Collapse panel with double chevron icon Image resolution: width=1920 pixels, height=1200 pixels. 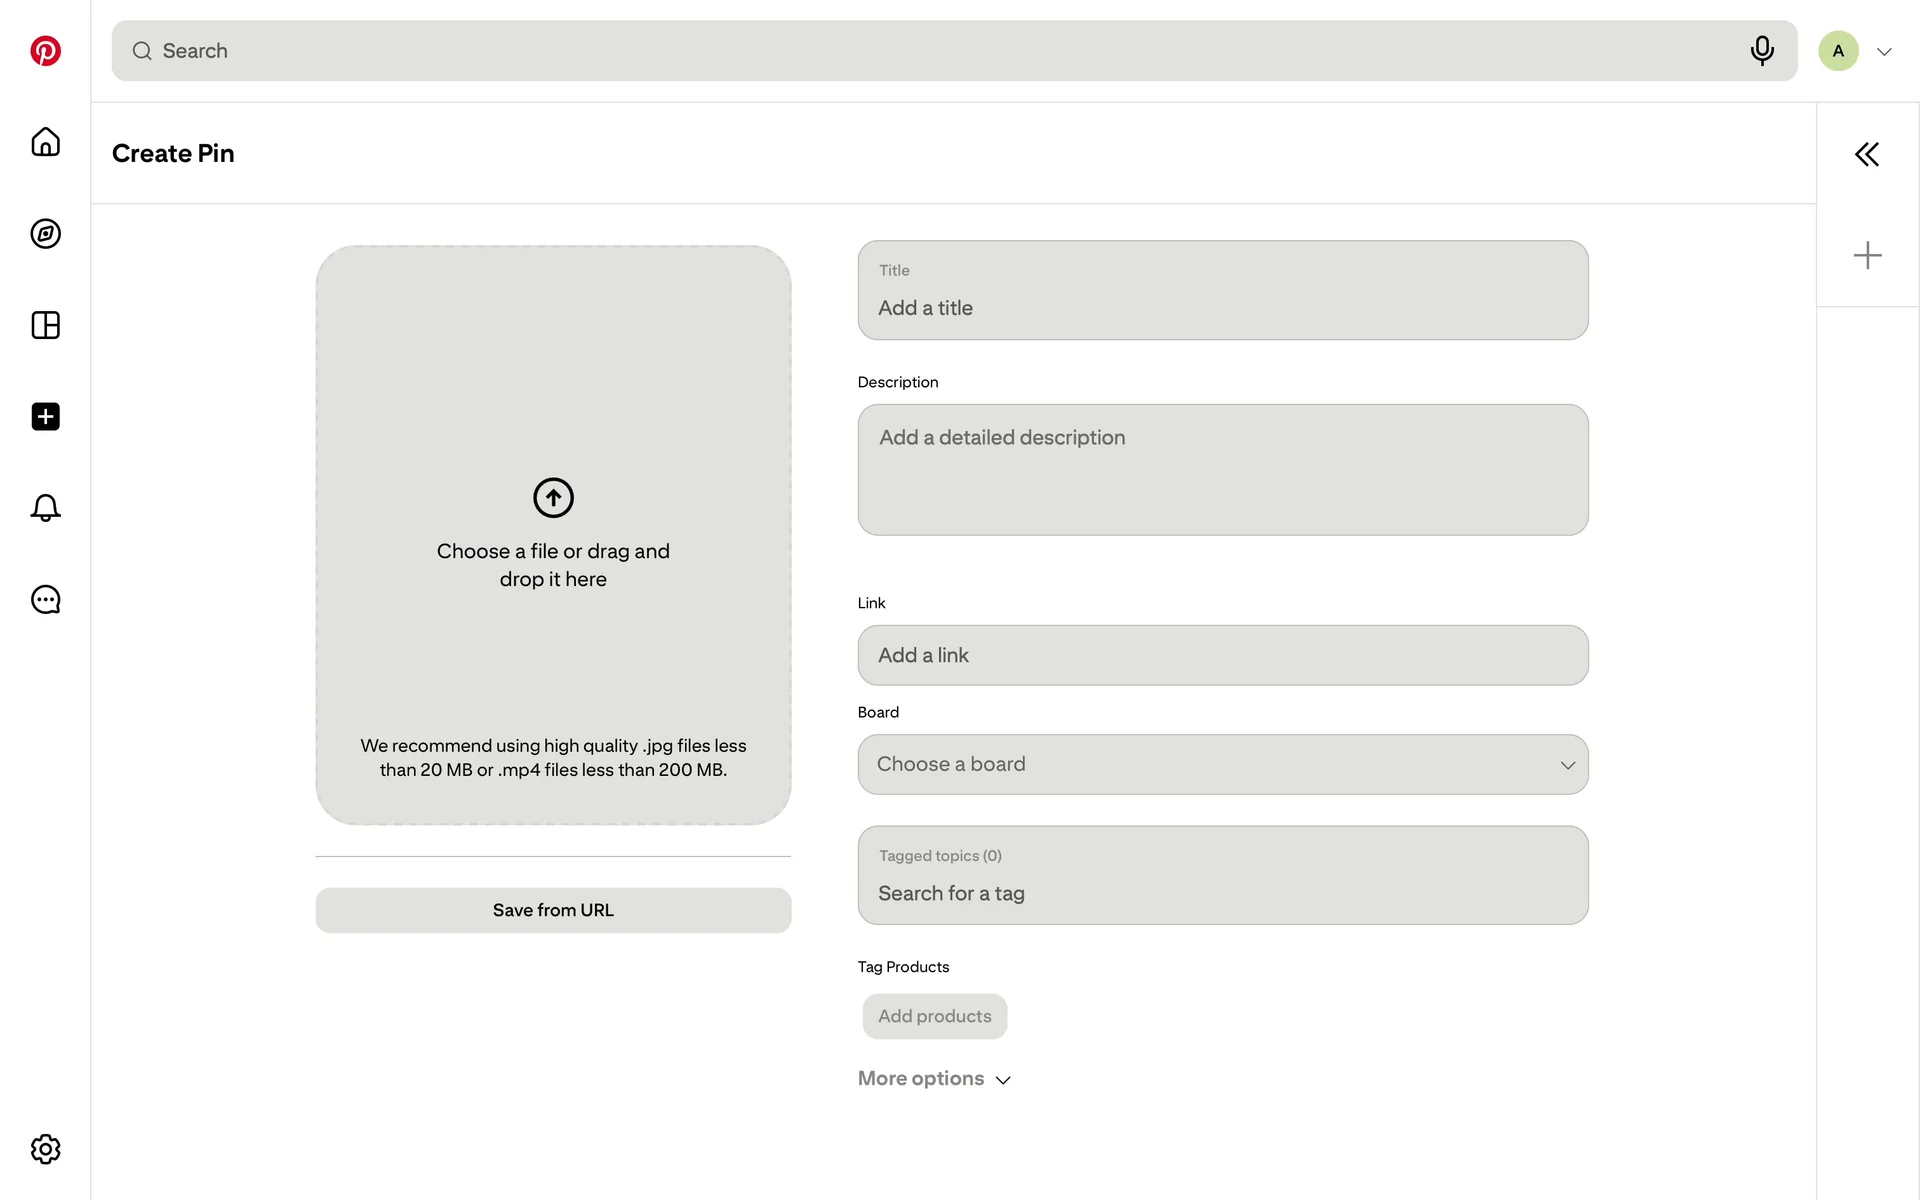tap(1867, 154)
